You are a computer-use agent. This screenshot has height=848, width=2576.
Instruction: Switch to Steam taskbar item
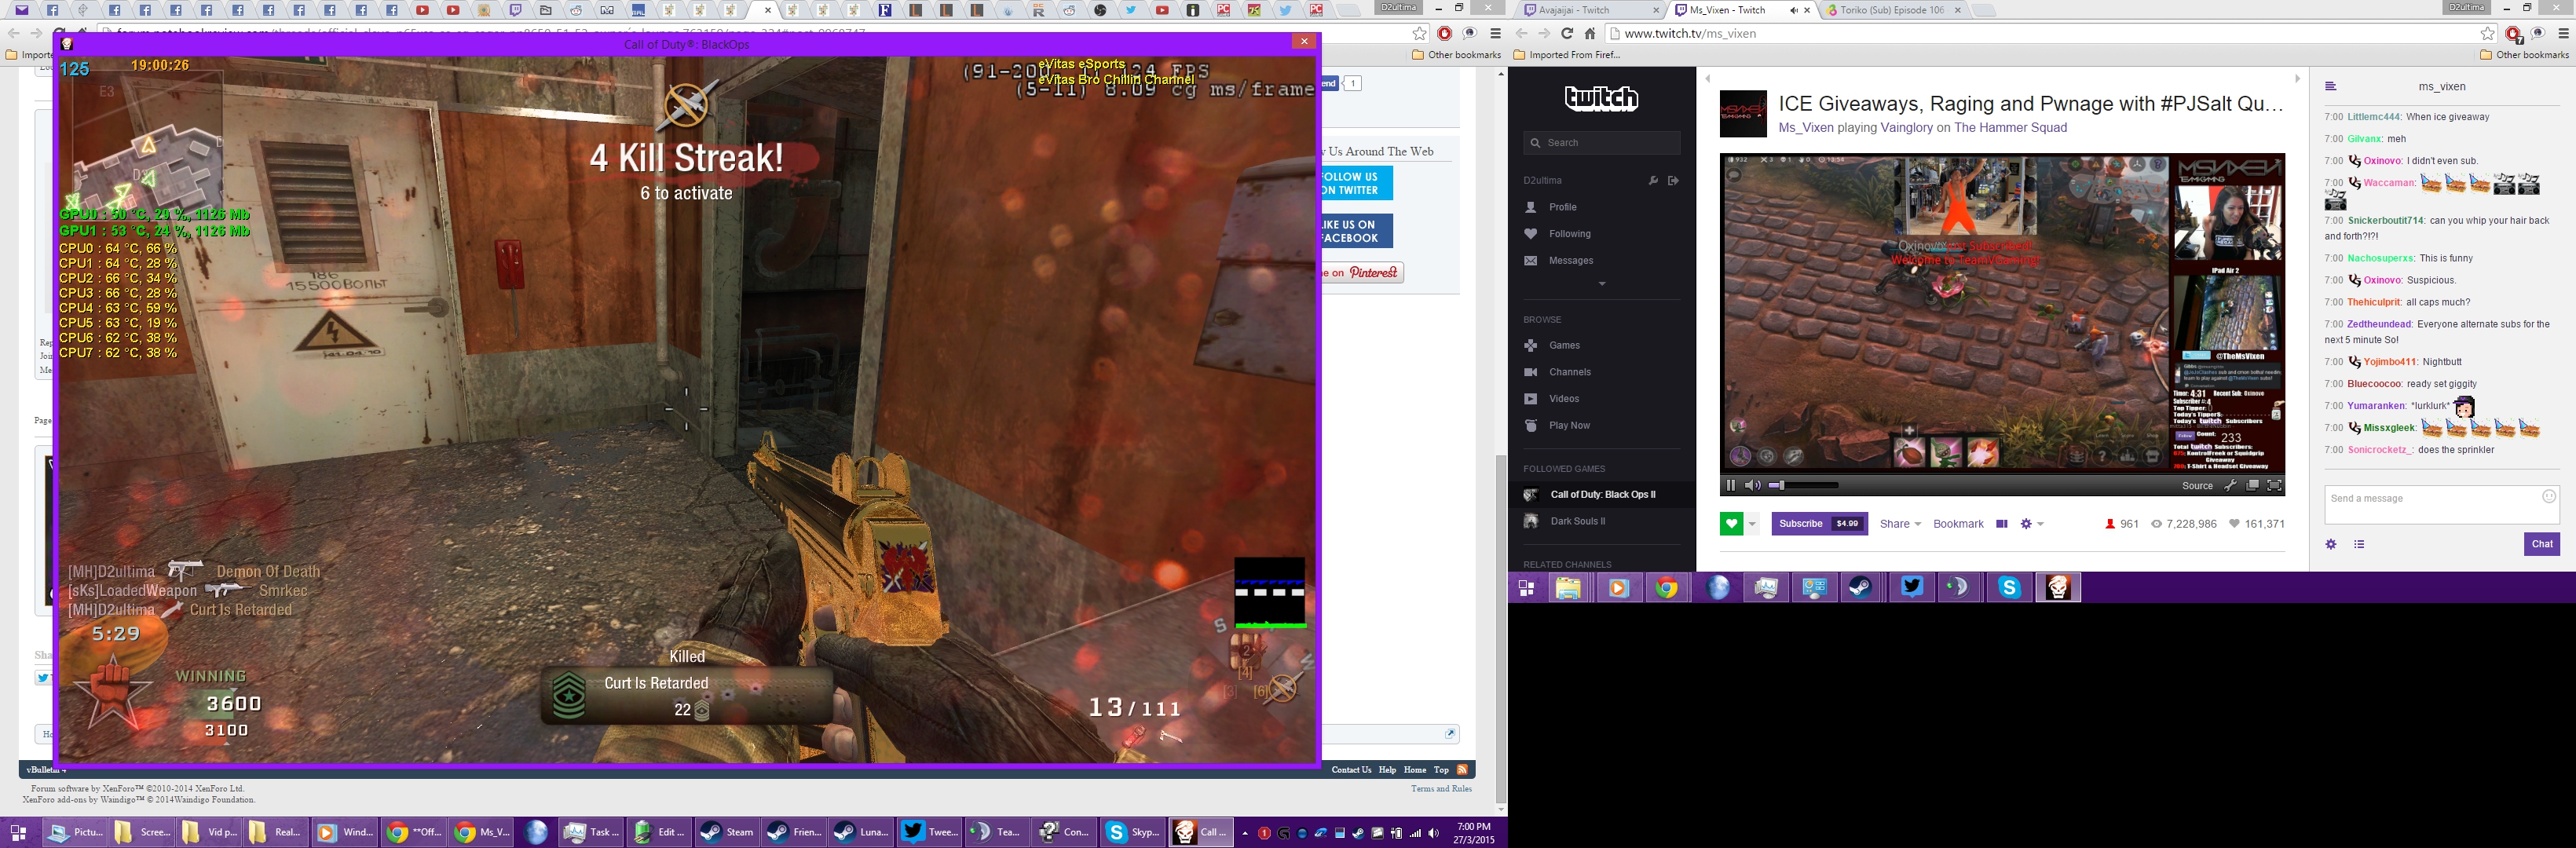pyautogui.click(x=727, y=832)
